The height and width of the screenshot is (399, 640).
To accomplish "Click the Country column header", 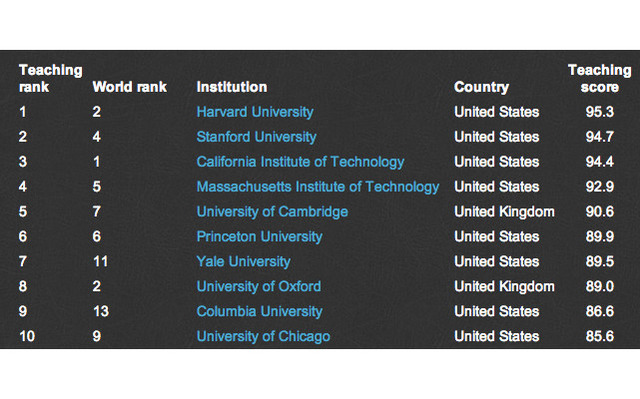I will click(482, 87).
